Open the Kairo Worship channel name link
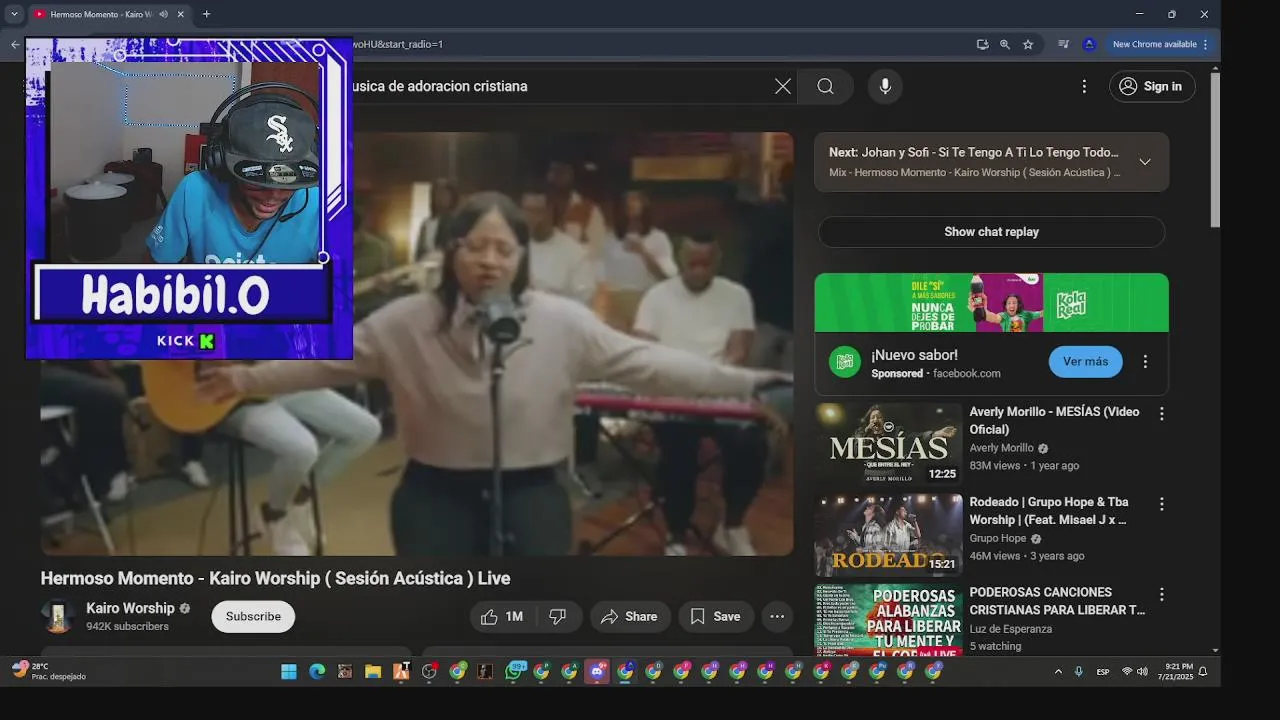Screen dimensions: 1280x720 click(x=130, y=608)
